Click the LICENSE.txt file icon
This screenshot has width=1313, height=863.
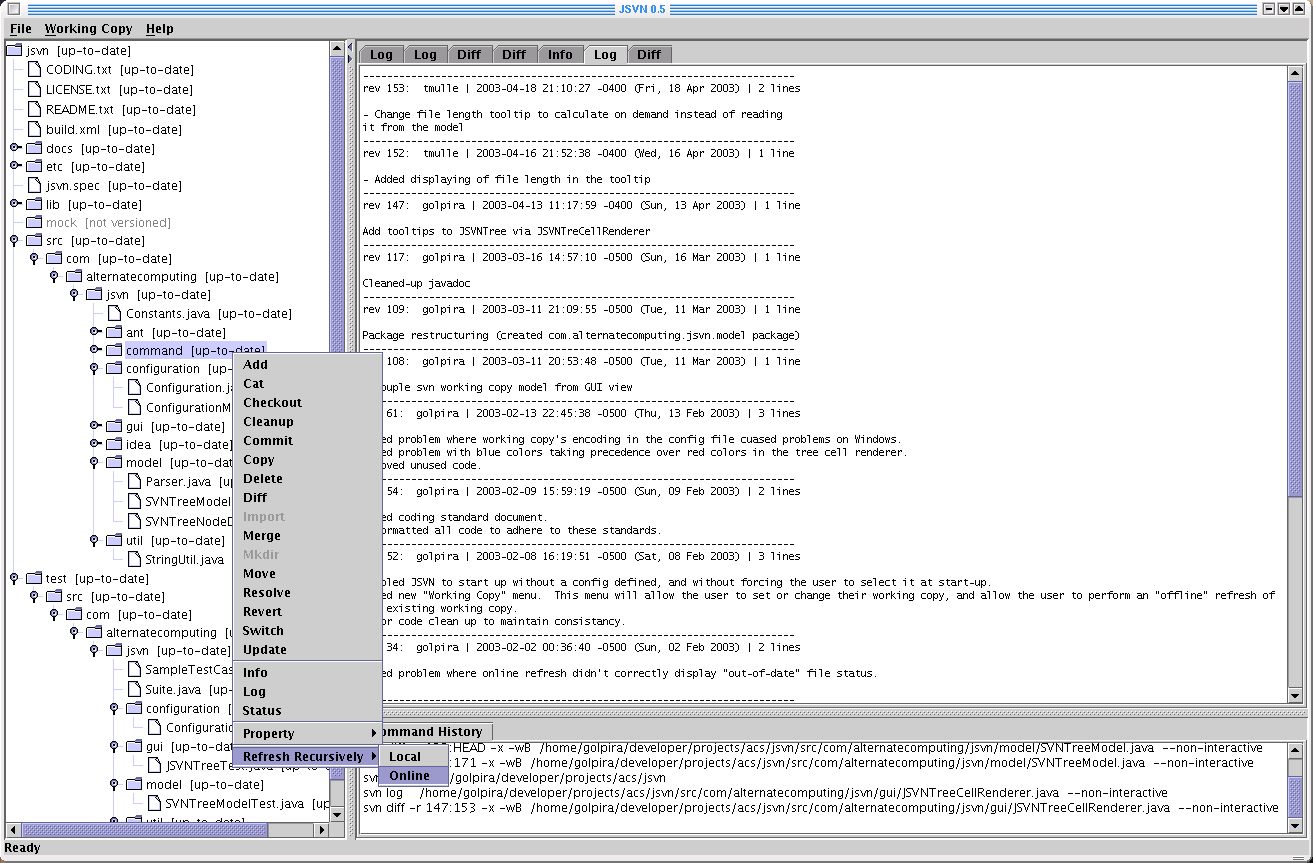(34, 89)
